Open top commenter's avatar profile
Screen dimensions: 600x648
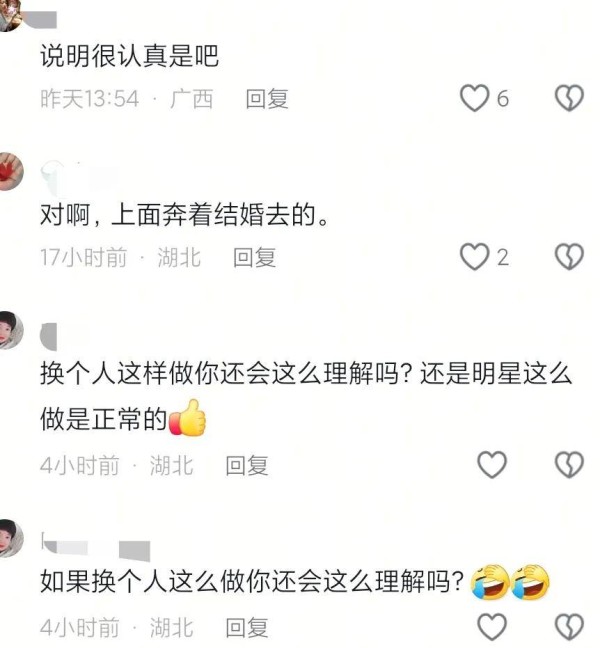coord(10,16)
